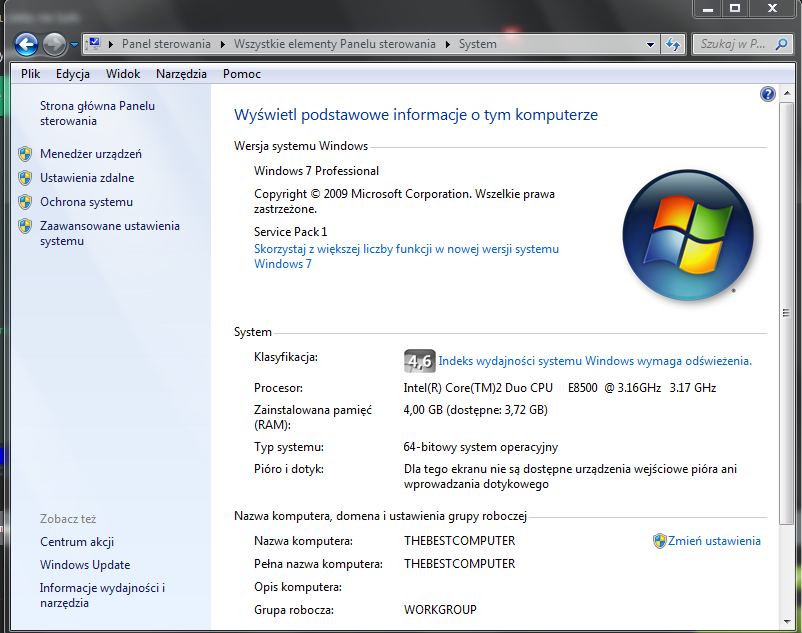
Task: Open Centrum akcji link
Action: 77,542
